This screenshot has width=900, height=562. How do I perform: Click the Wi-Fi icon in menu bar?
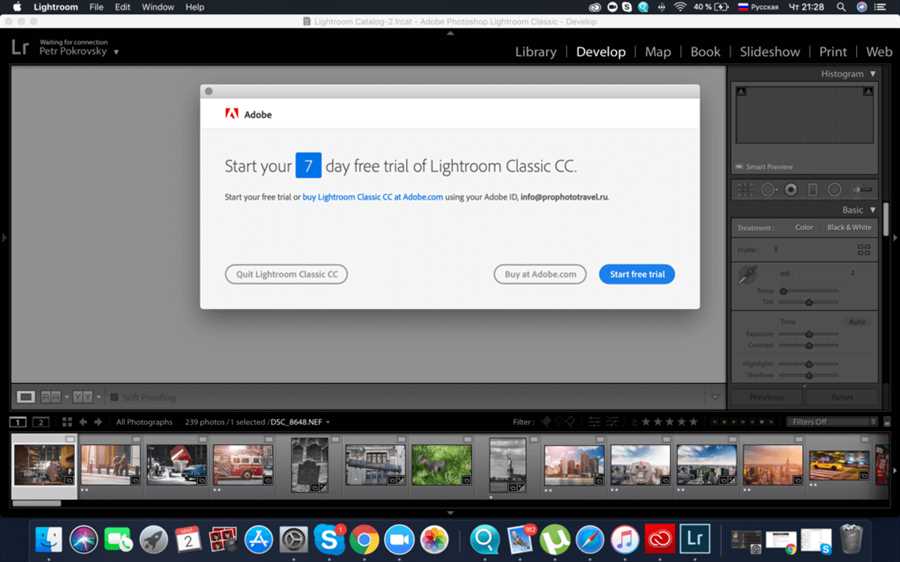(x=680, y=7)
